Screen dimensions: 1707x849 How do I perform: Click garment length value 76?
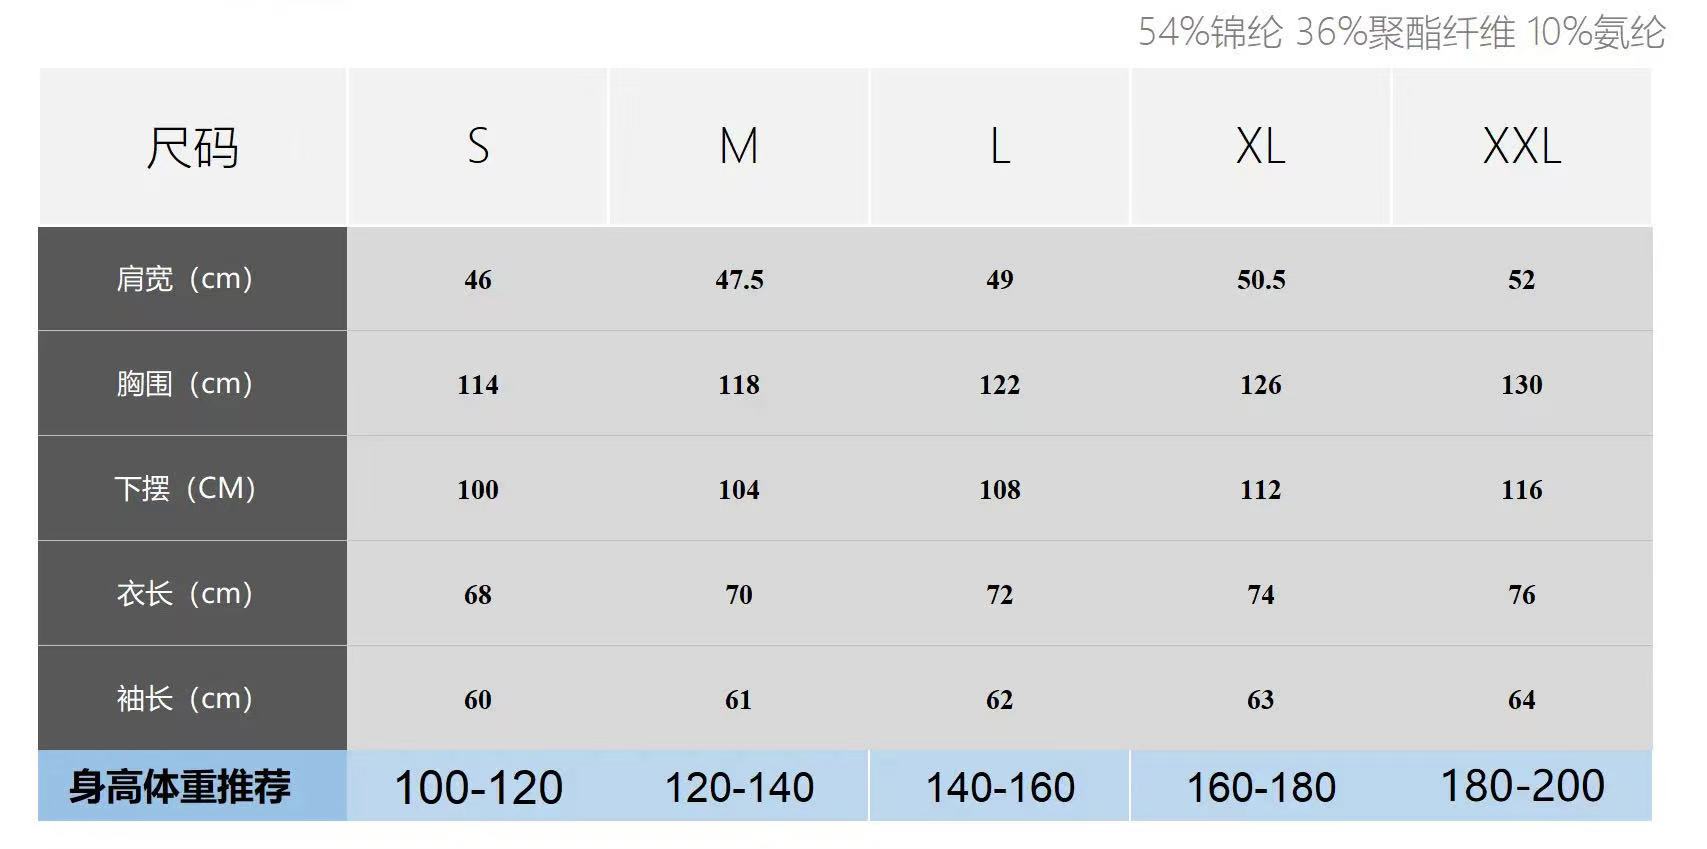pyautogui.click(x=1521, y=595)
